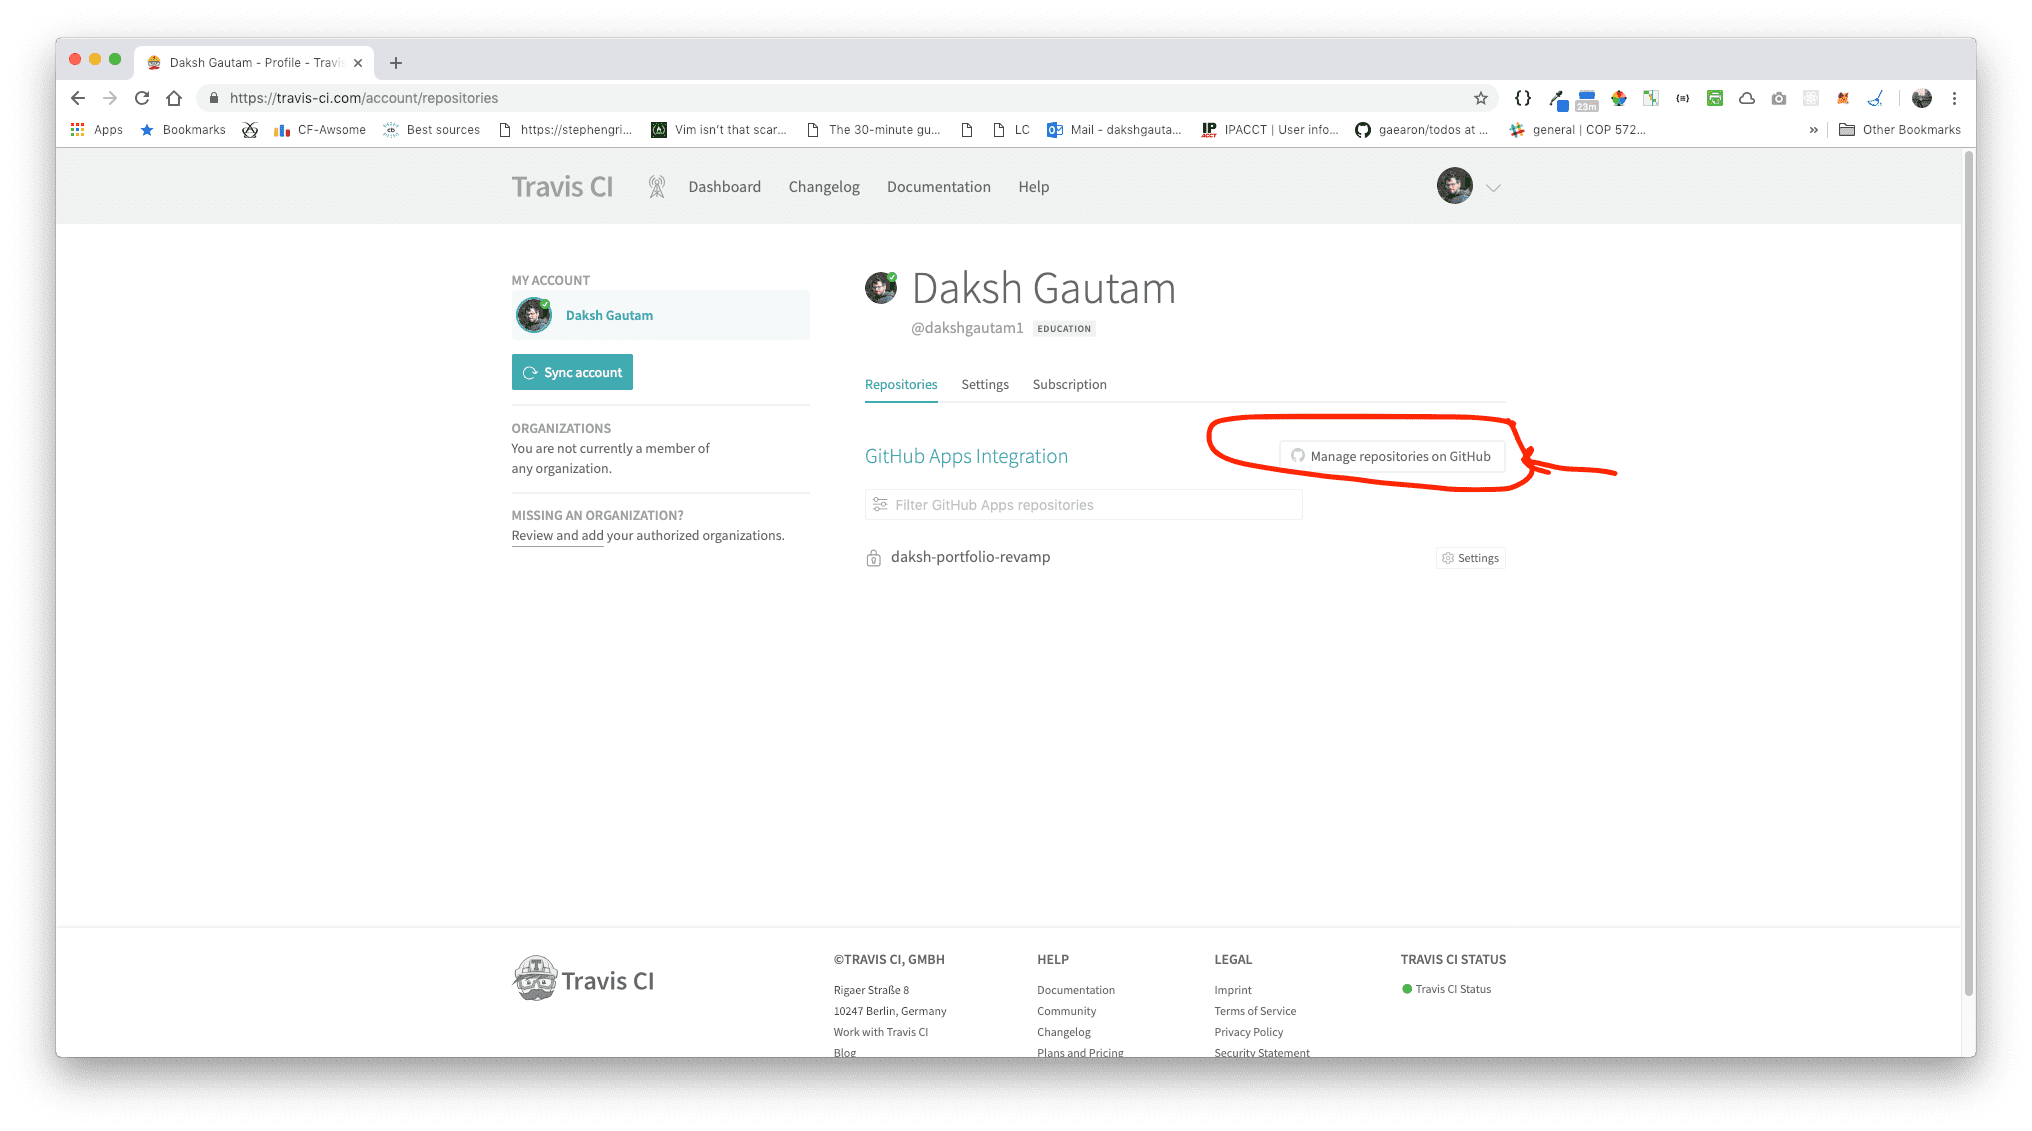This screenshot has height=1131, width=2032.
Task: Open the IPACCT User info bookmark
Action: (x=1270, y=130)
